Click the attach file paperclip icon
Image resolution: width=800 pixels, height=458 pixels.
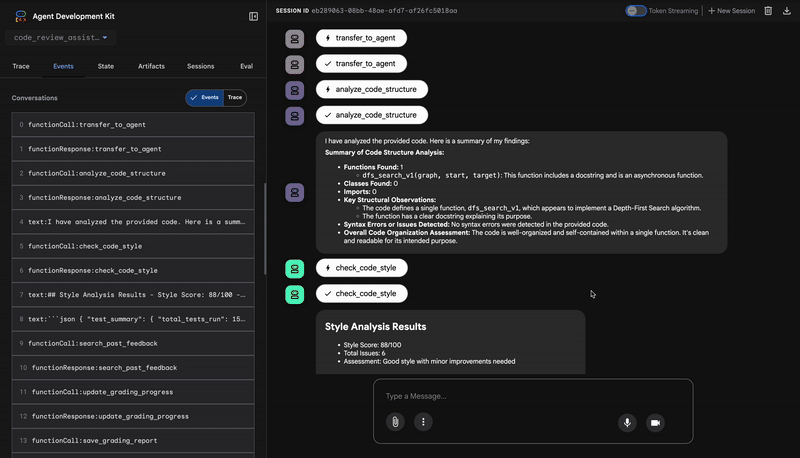pyautogui.click(x=395, y=422)
